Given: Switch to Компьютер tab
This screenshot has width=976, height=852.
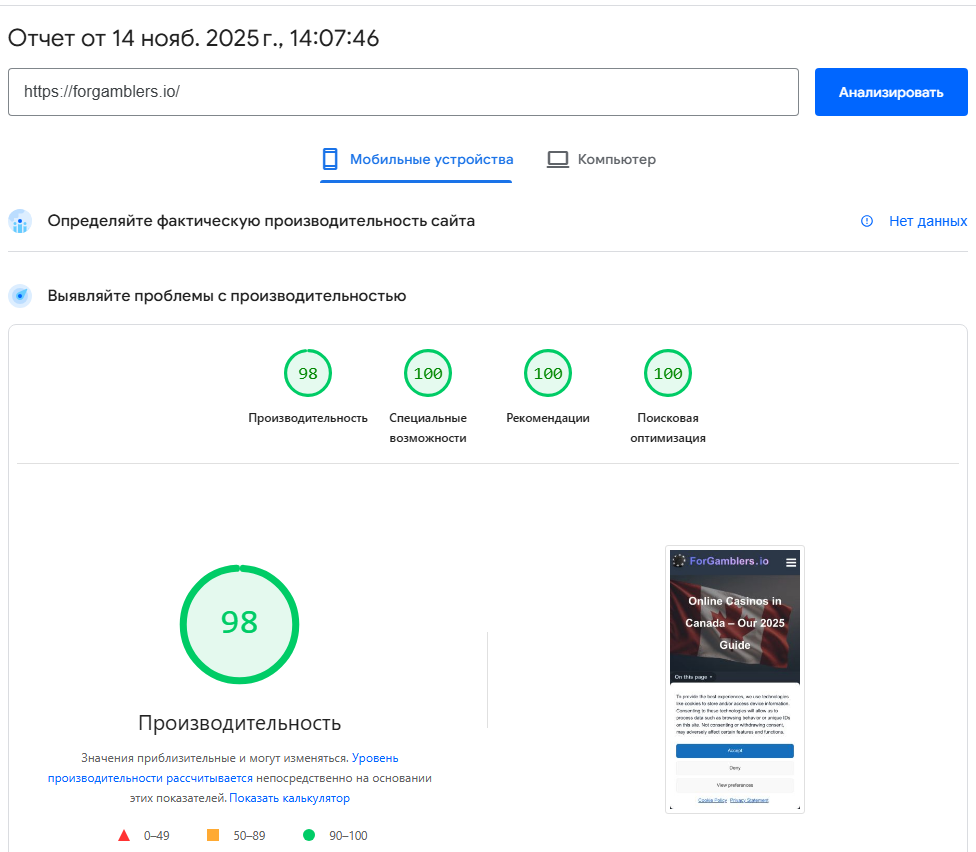Looking at the screenshot, I should [601, 160].
